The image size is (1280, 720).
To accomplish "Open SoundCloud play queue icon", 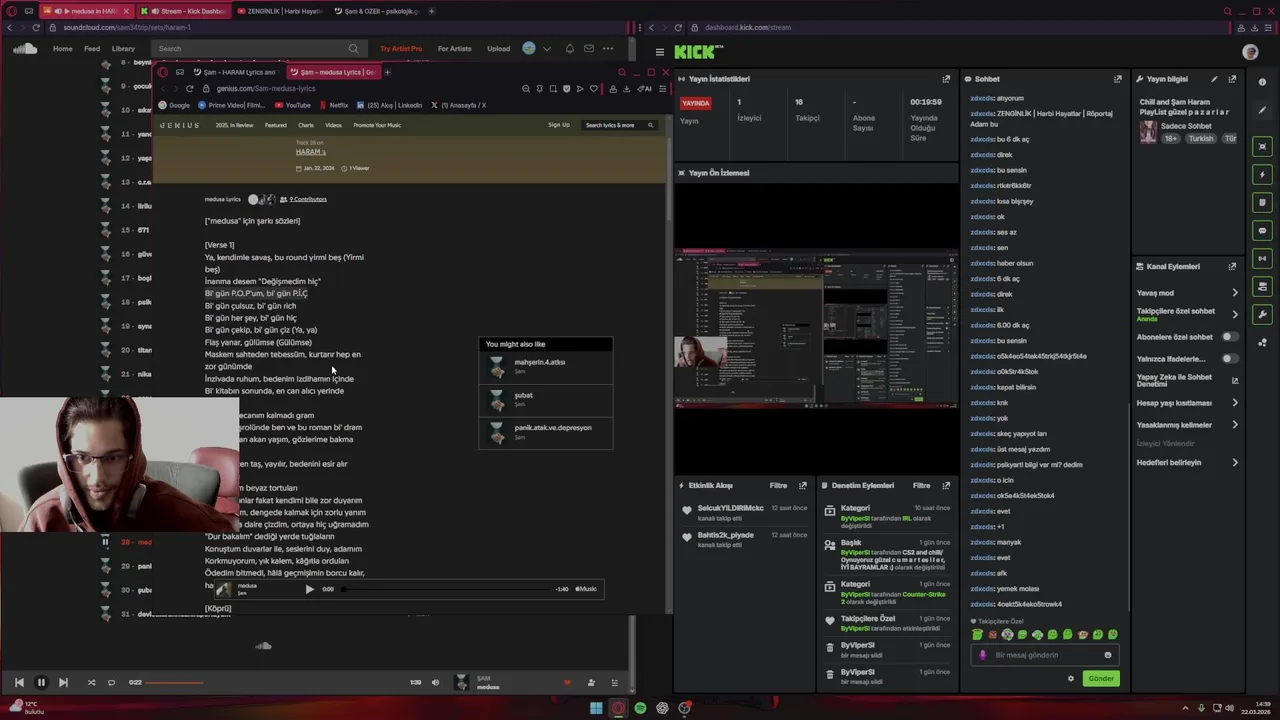I will (x=614, y=682).
